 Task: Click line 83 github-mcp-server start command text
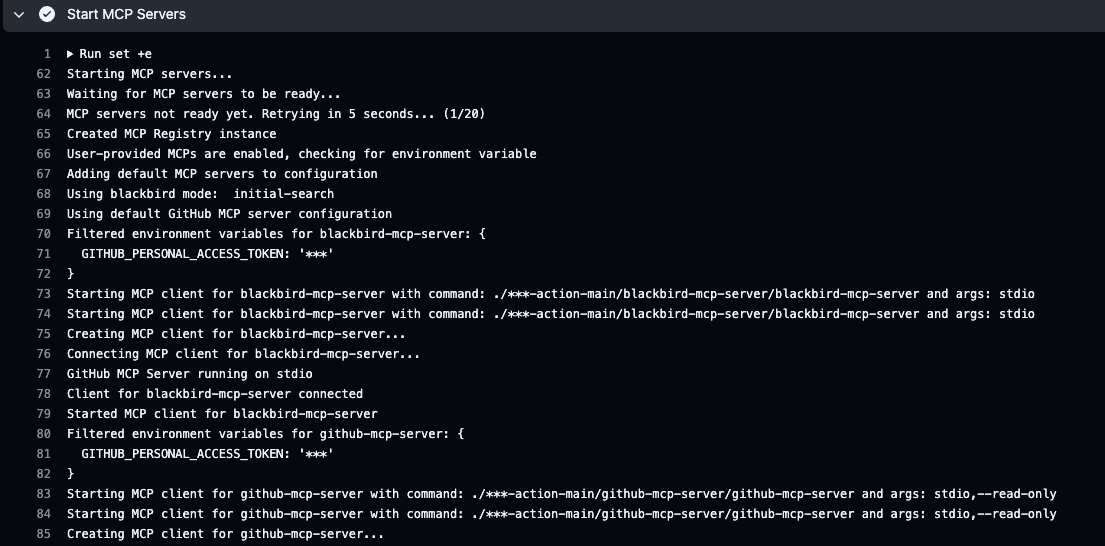[x=562, y=494]
